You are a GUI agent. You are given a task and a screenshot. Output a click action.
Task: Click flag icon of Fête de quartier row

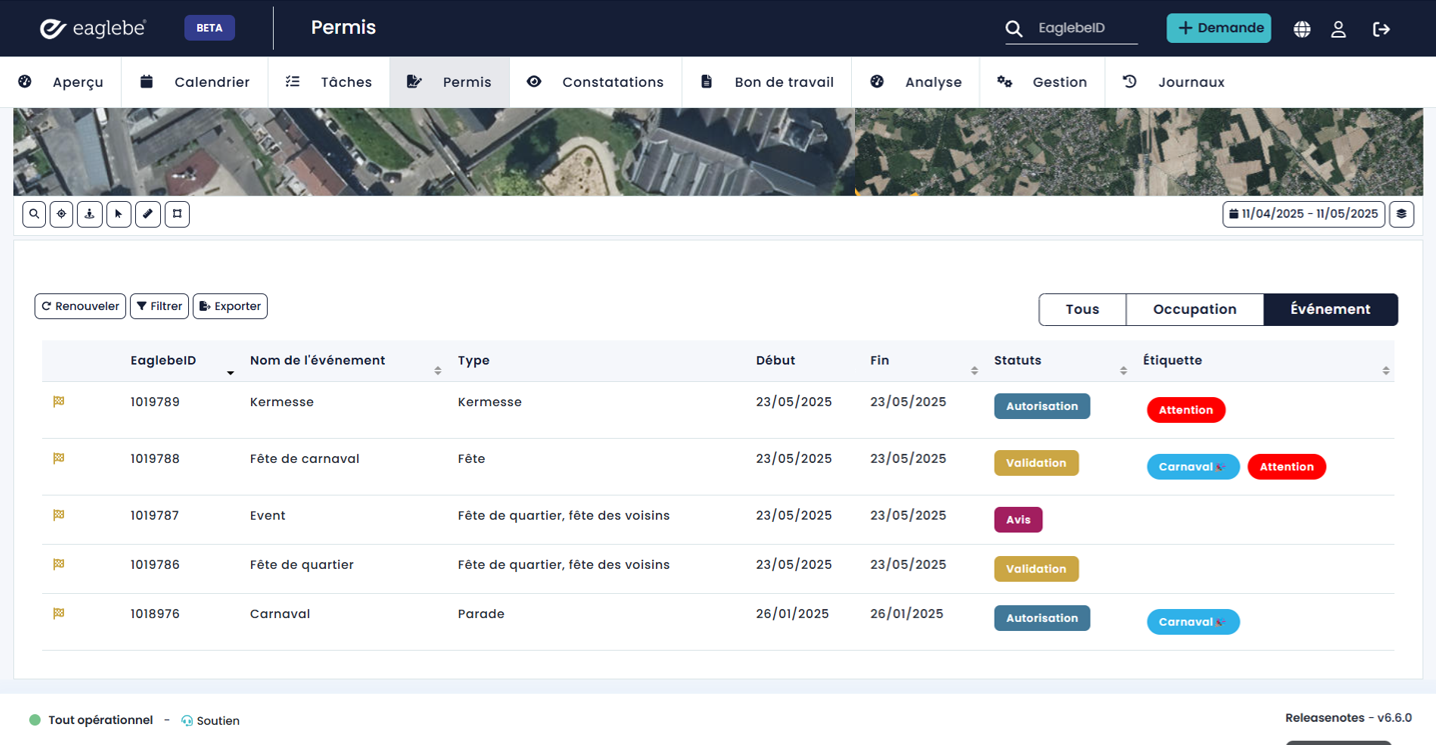coord(59,565)
